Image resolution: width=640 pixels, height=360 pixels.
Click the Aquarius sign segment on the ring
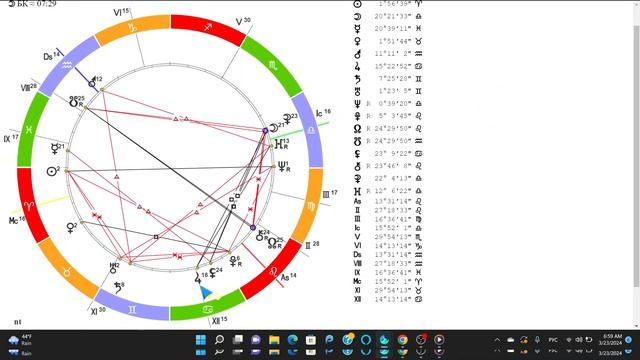click(67, 65)
